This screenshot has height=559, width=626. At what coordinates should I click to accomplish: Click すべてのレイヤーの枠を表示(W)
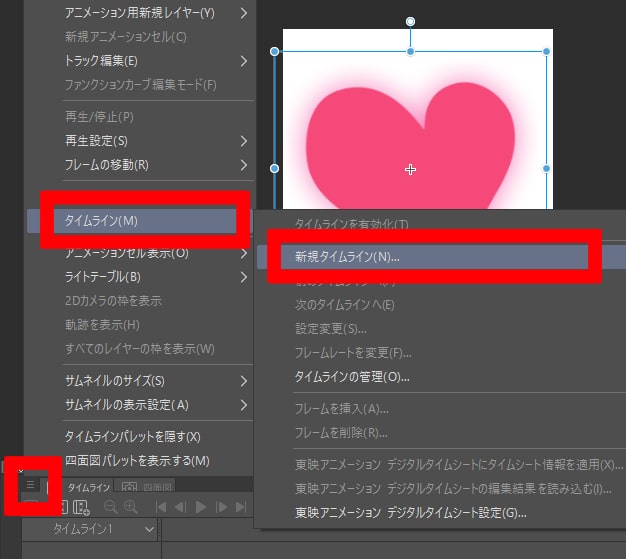tap(140, 349)
